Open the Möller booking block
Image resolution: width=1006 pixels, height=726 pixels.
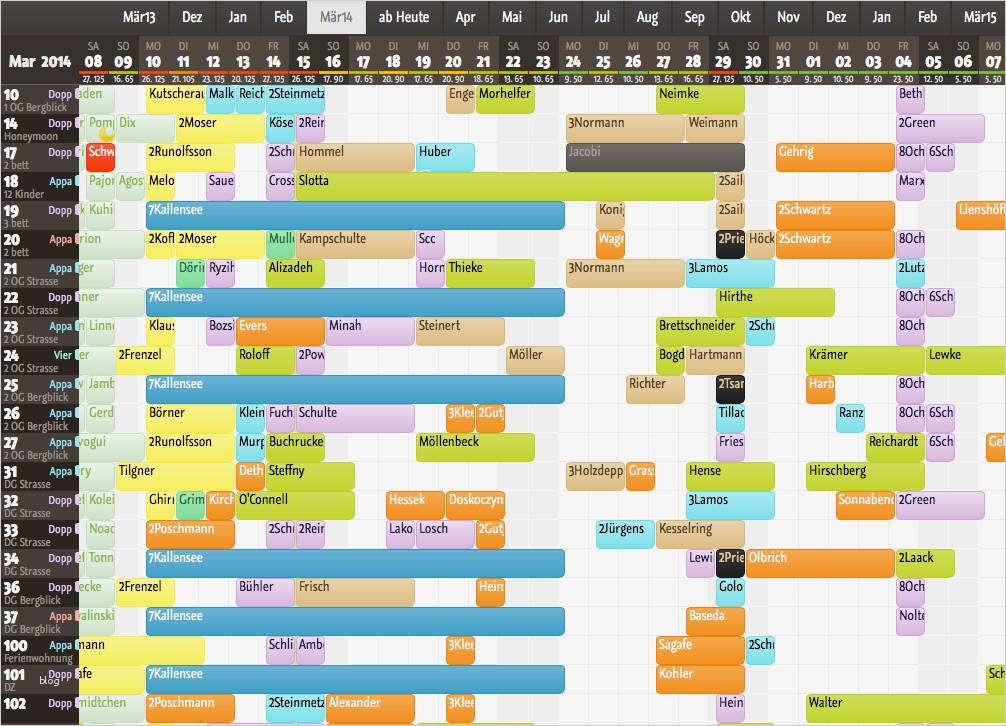coord(535,360)
